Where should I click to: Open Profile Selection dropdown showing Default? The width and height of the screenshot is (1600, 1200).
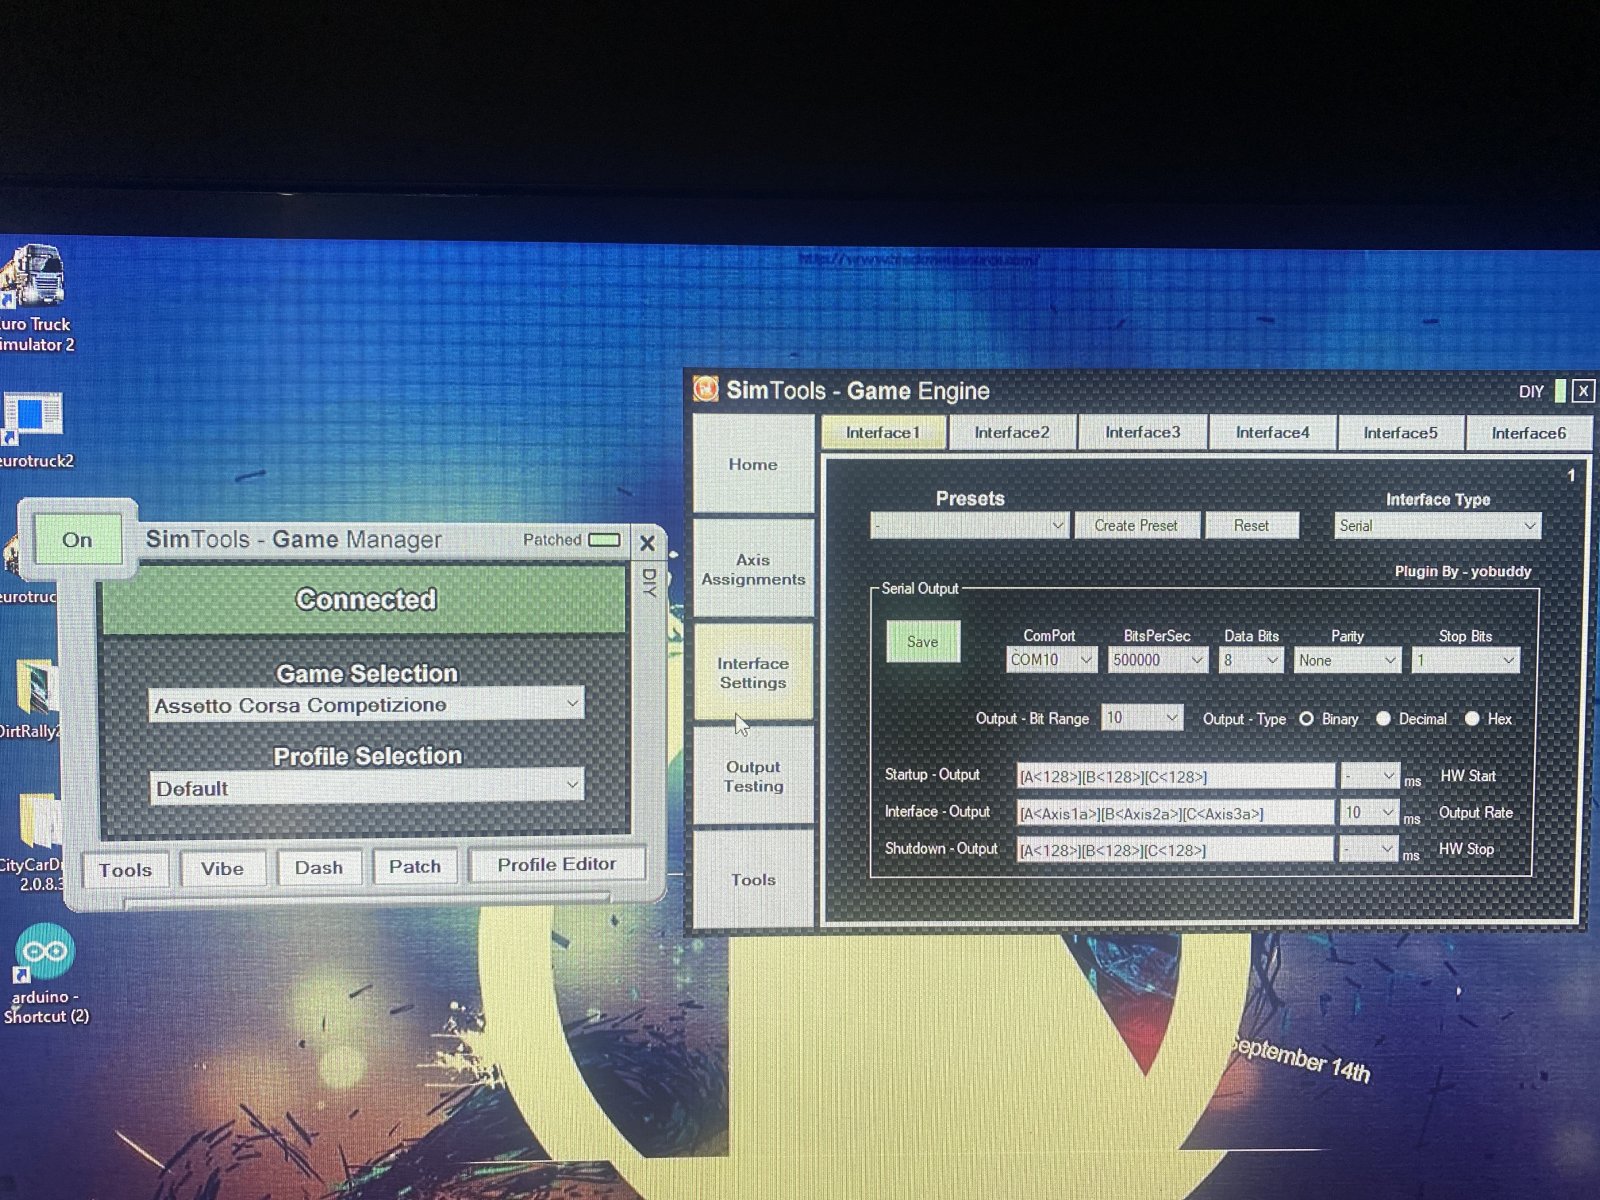tap(366, 788)
